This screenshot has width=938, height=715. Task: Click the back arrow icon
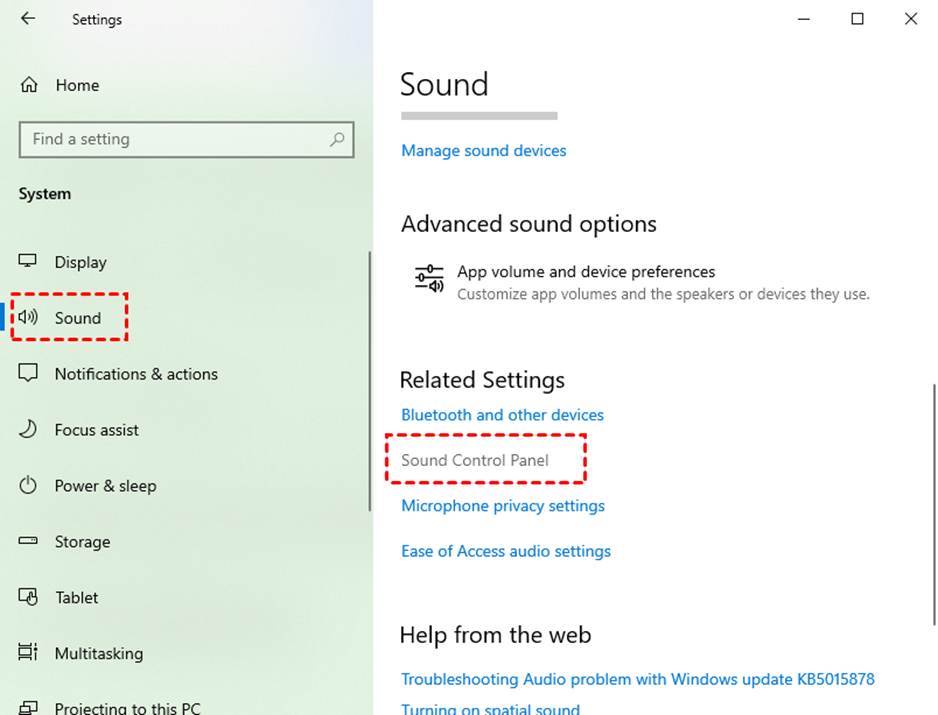28,19
